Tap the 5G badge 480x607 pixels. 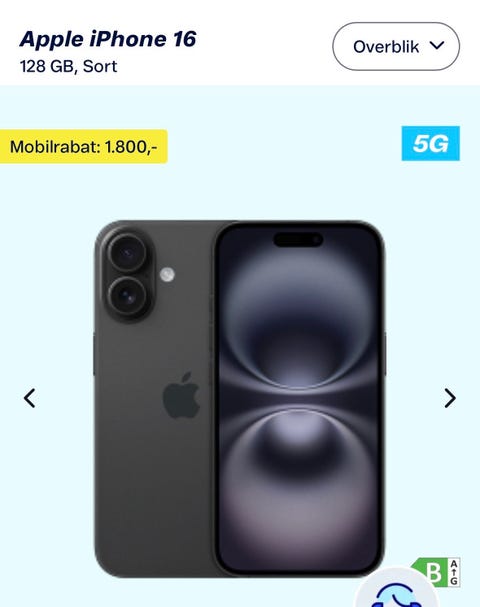click(430, 143)
